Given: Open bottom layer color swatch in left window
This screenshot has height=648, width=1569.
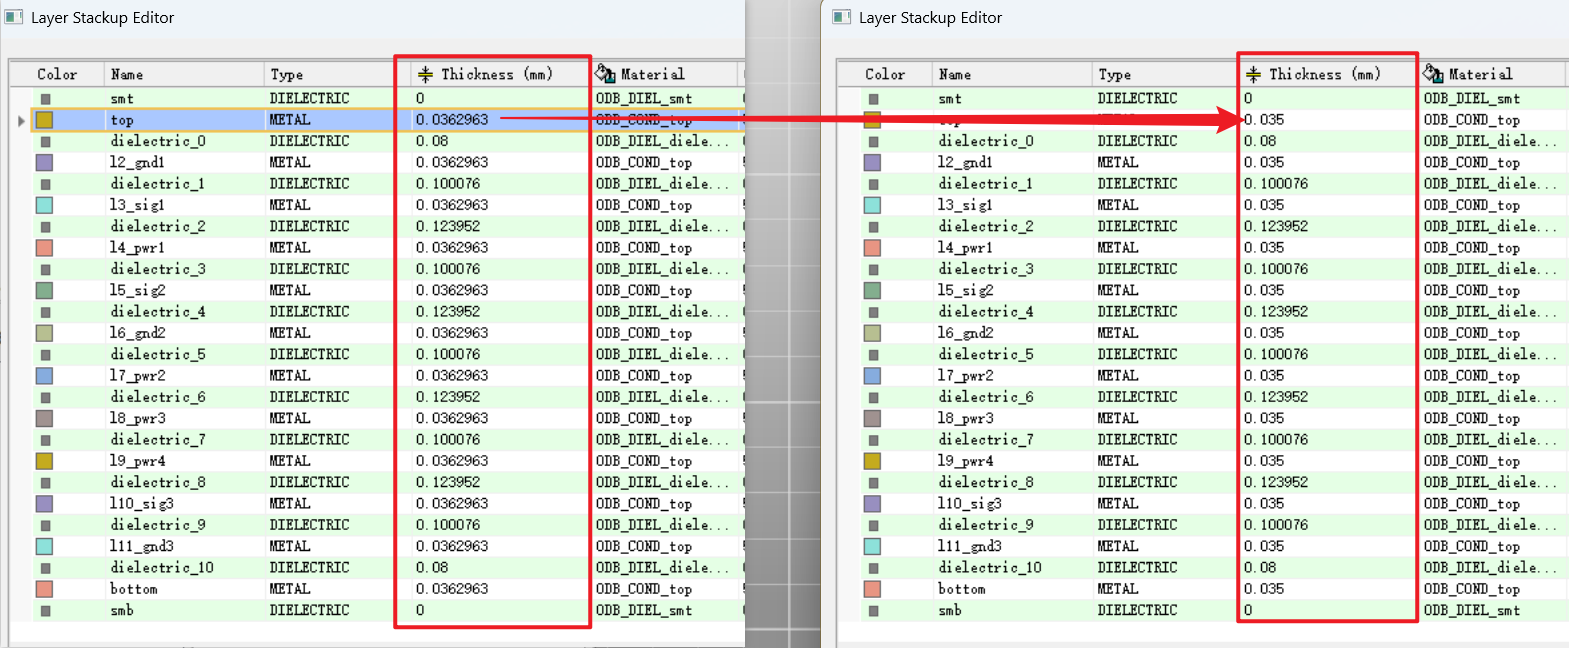Looking at the screenshot, I should pos(44,589).
